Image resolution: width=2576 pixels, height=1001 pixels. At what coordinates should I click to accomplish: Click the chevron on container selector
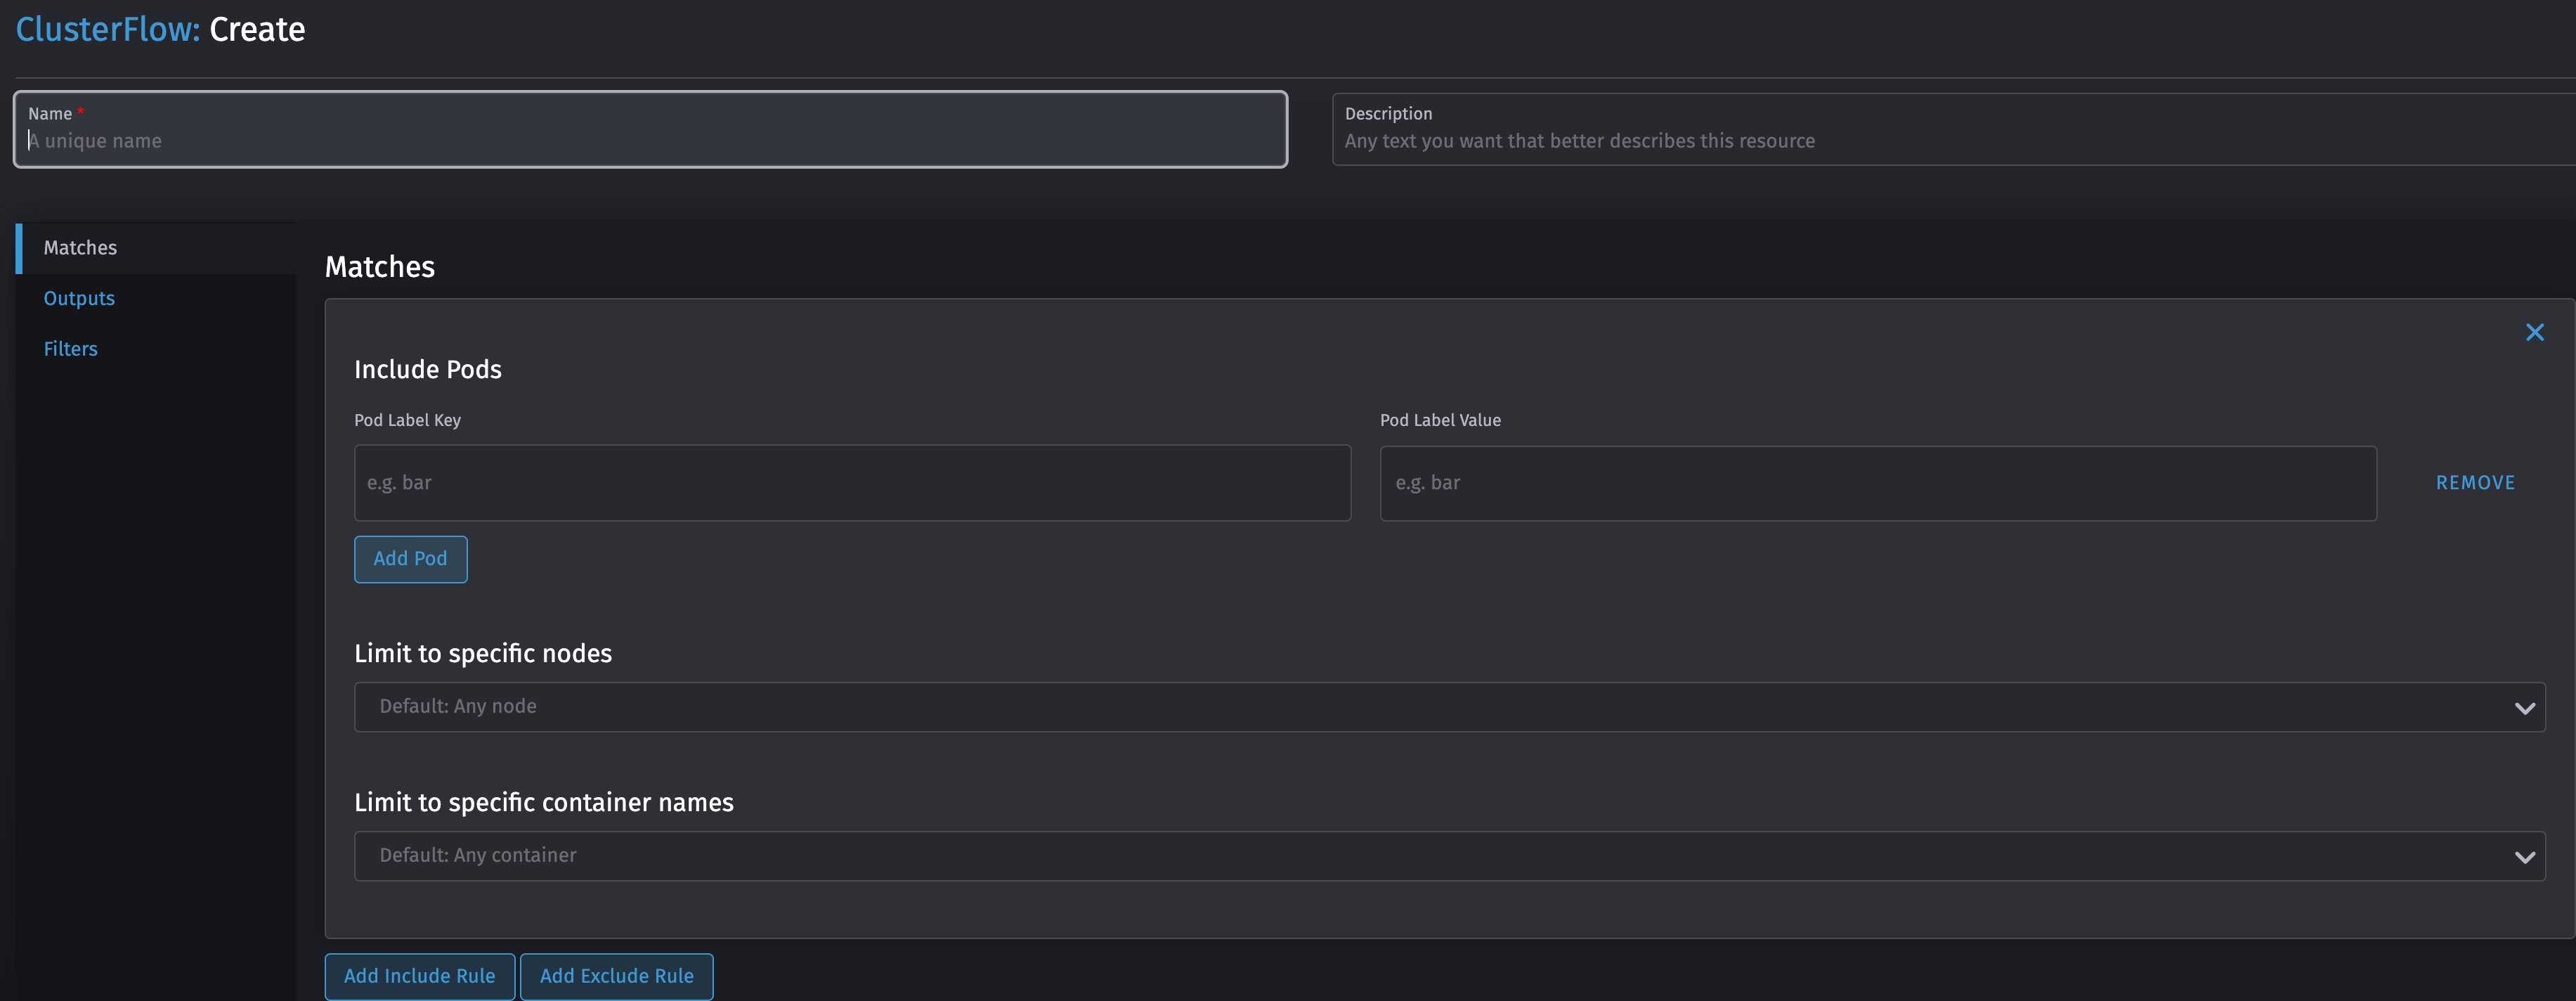click(x=2527, y=856)
